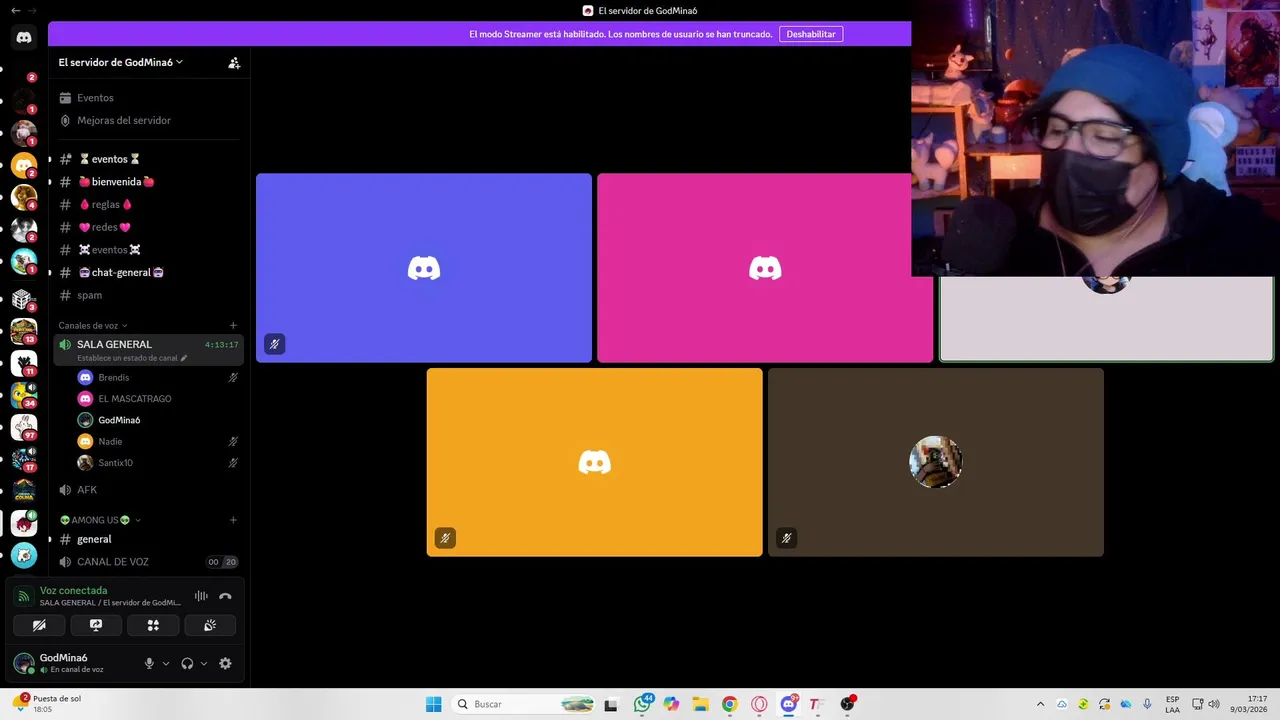Share your screen button

[96, 625]
